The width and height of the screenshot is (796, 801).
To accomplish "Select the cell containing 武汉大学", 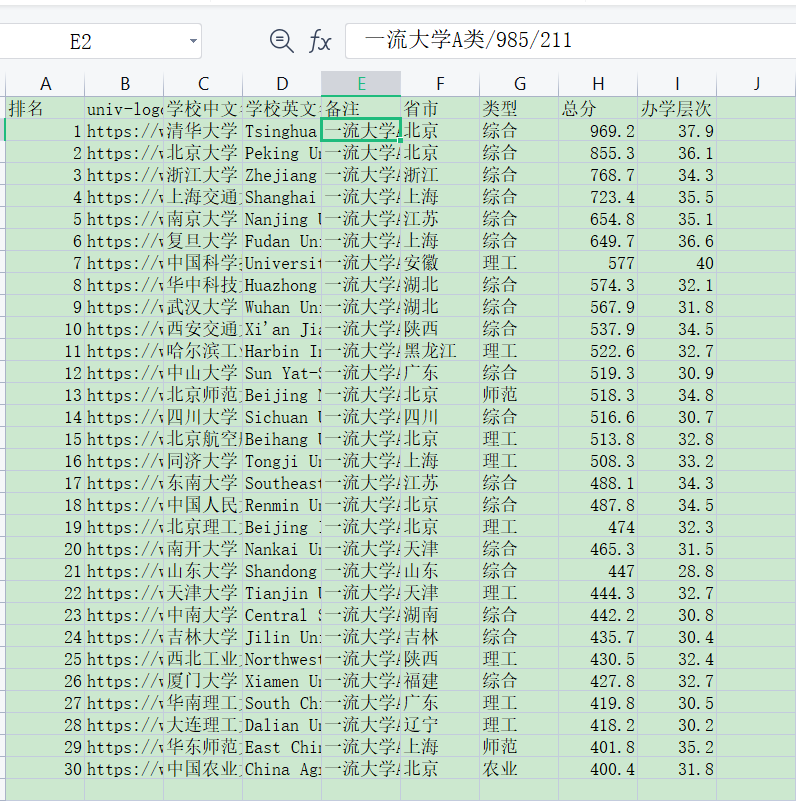I will [x=203, y=307].
